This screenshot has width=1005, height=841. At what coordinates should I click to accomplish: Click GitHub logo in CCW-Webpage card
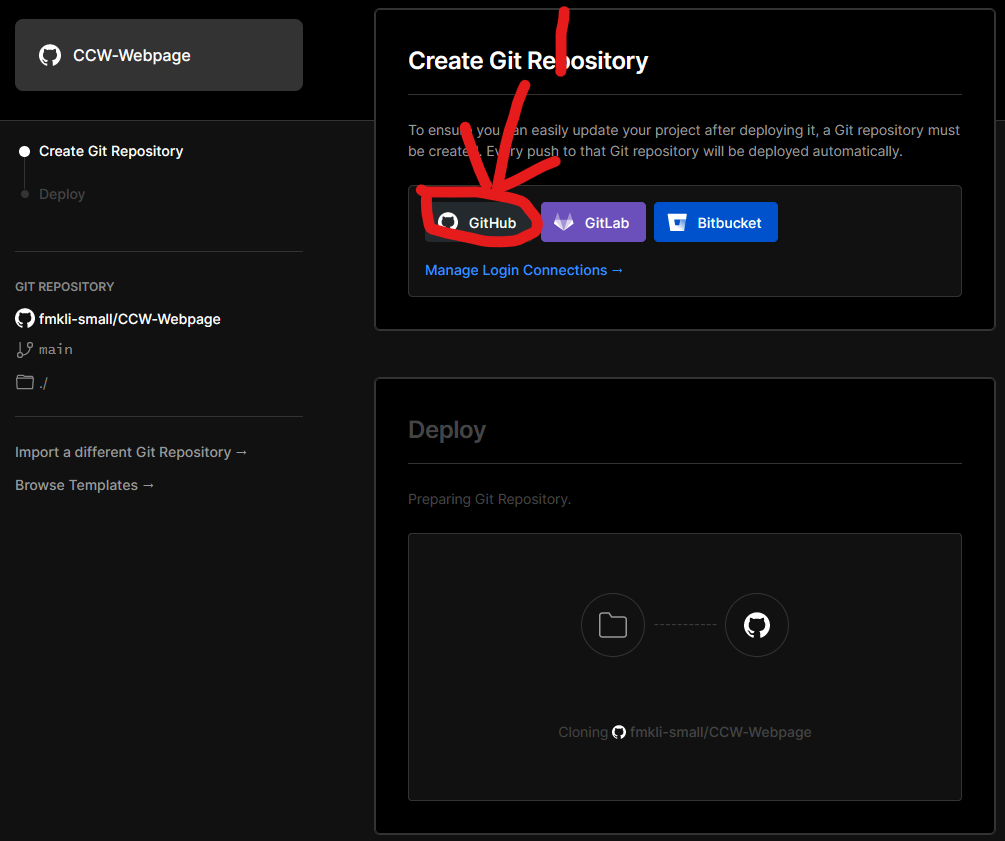50,55
